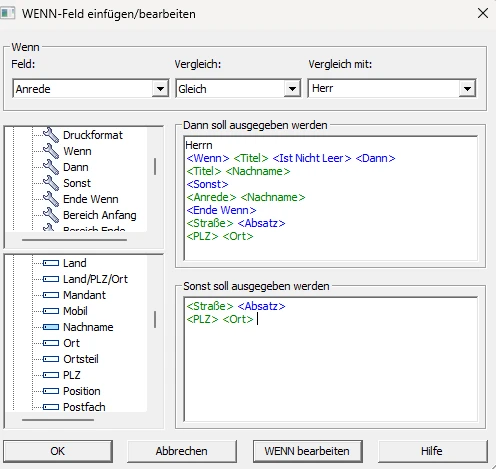
Task: Click the Ende Wenn wrench icon
Action: tap(51, 199)
